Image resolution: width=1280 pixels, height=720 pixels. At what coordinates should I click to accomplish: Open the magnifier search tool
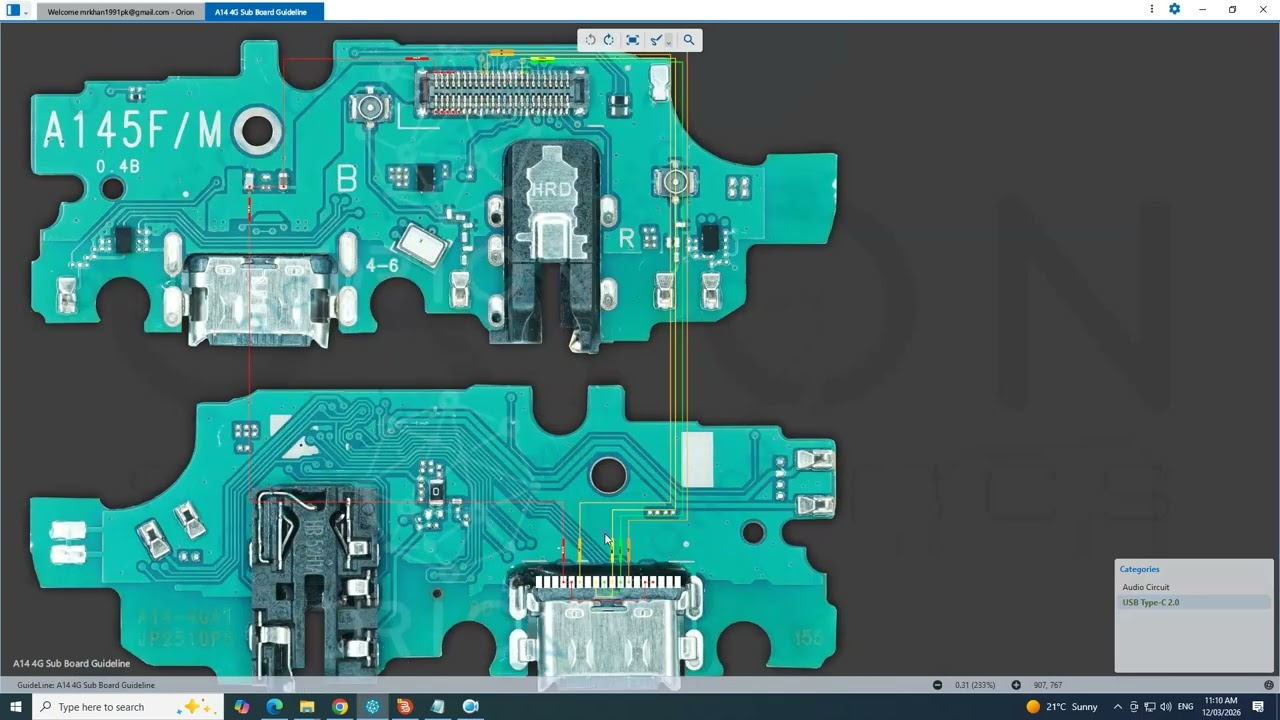(688, 40)
